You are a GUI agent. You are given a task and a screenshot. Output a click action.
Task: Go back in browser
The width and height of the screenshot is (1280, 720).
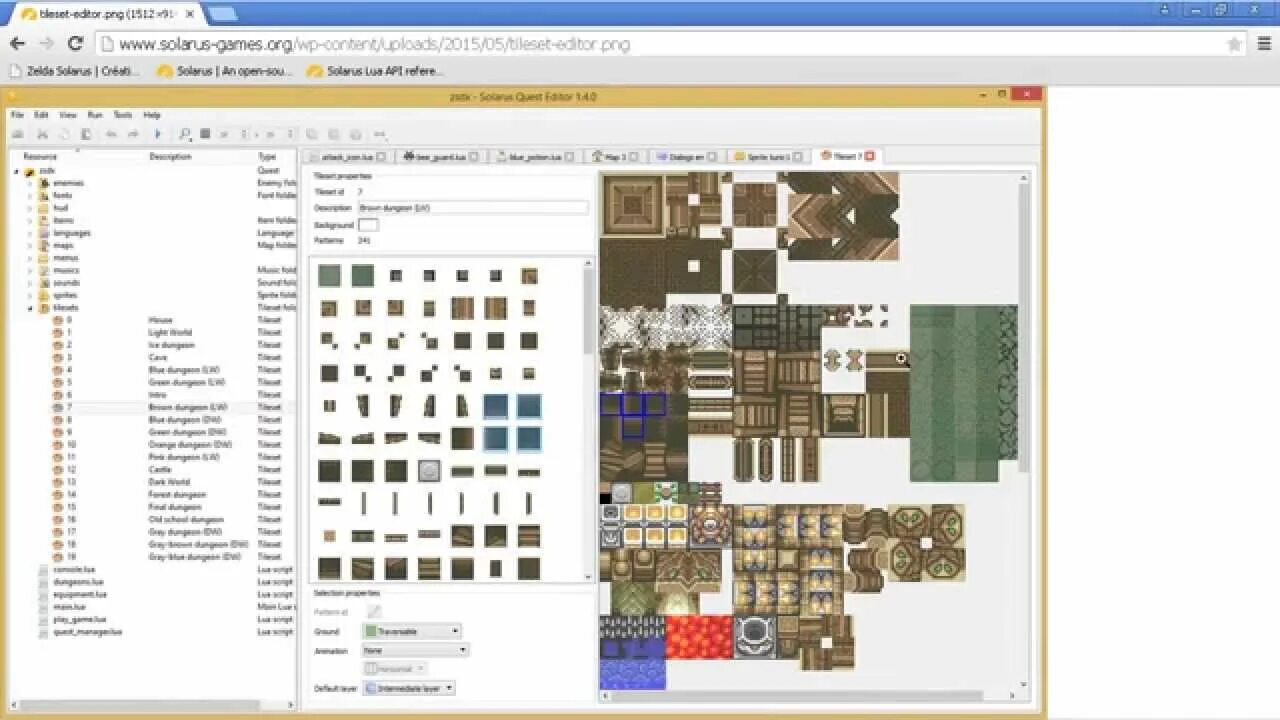17,43
